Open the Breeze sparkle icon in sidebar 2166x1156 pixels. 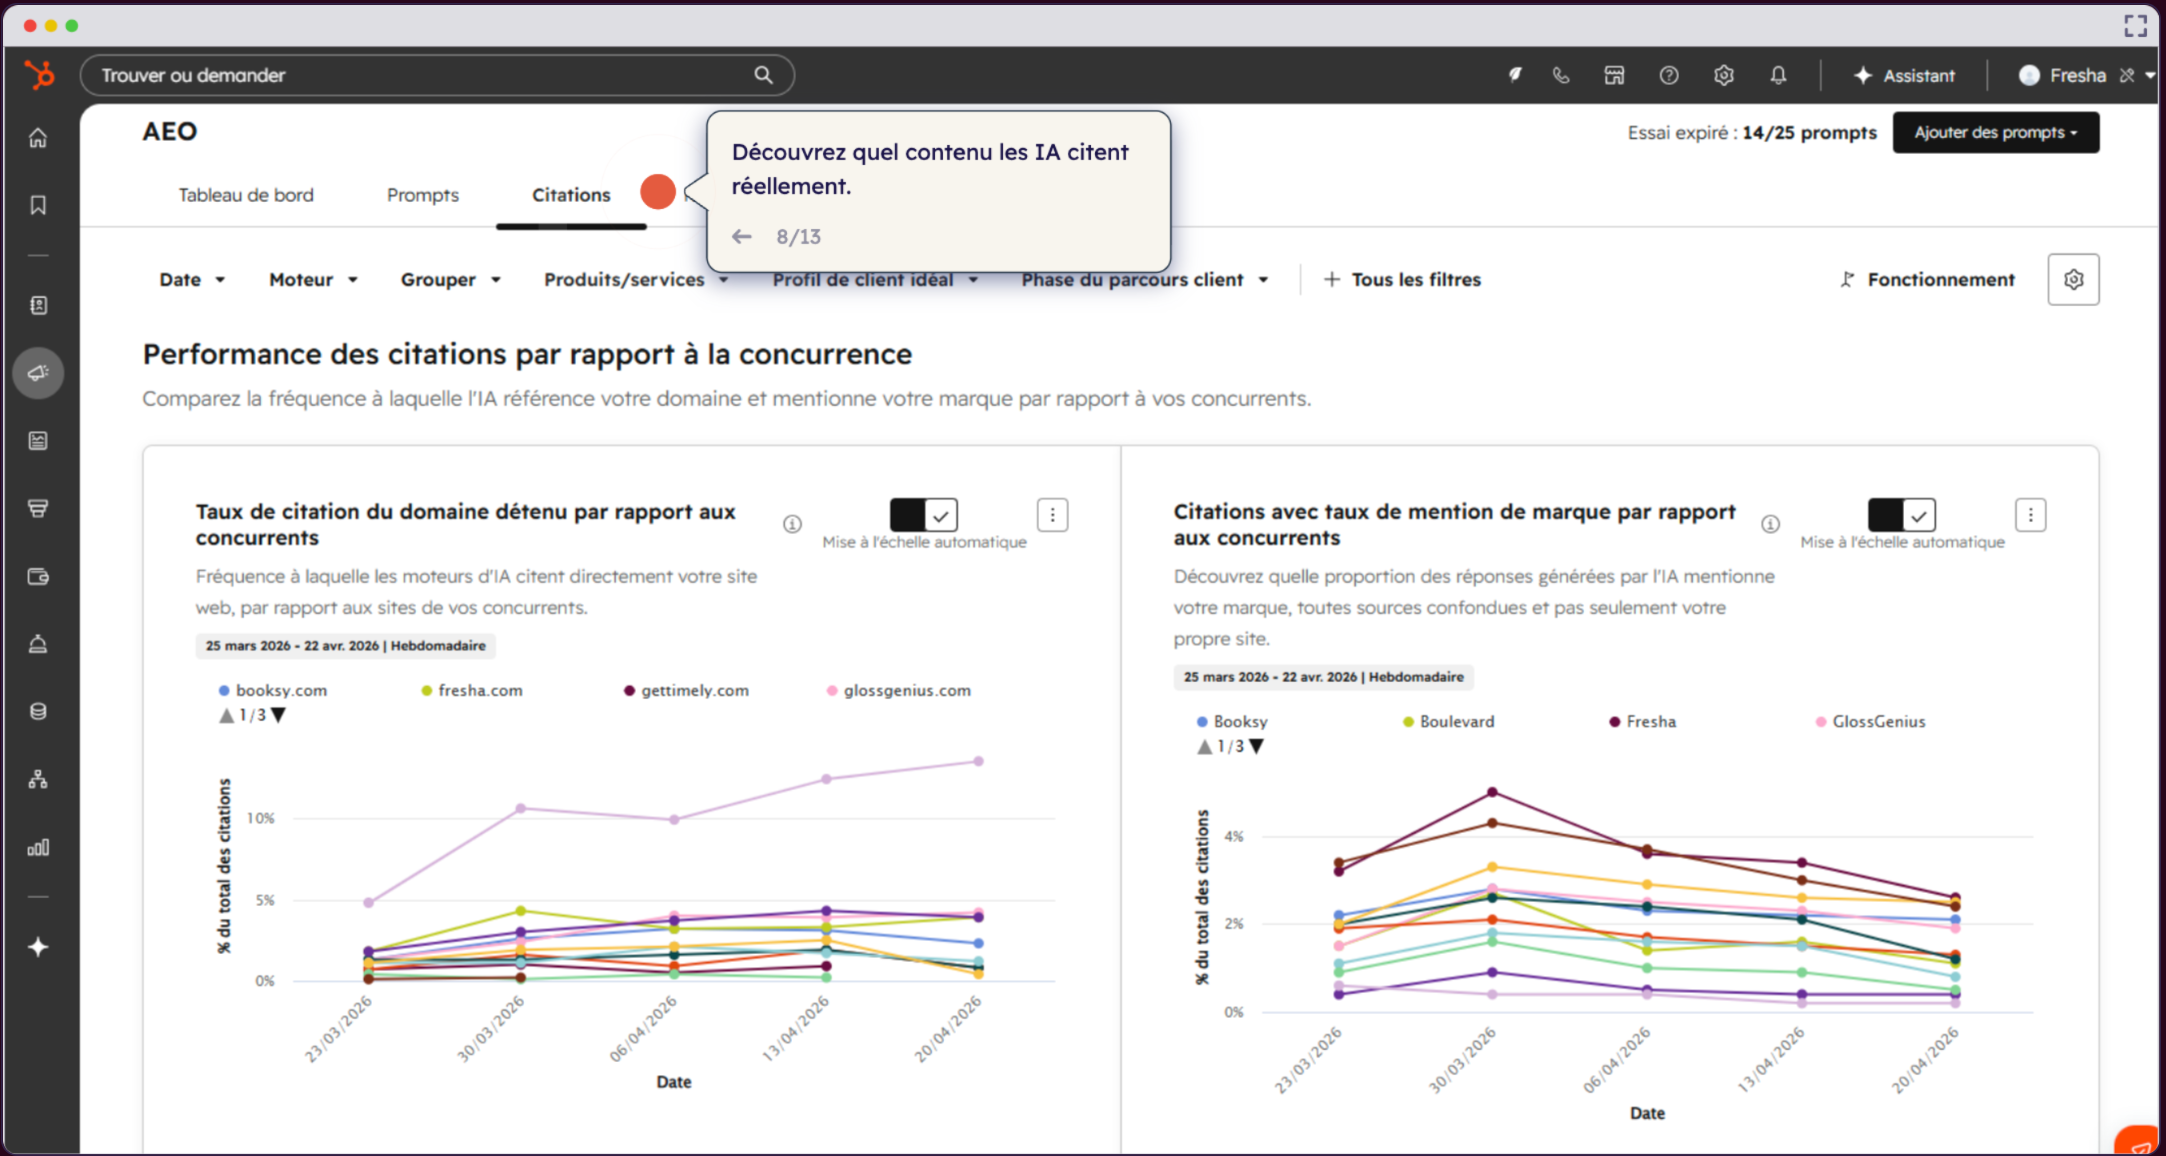point(38,947)
